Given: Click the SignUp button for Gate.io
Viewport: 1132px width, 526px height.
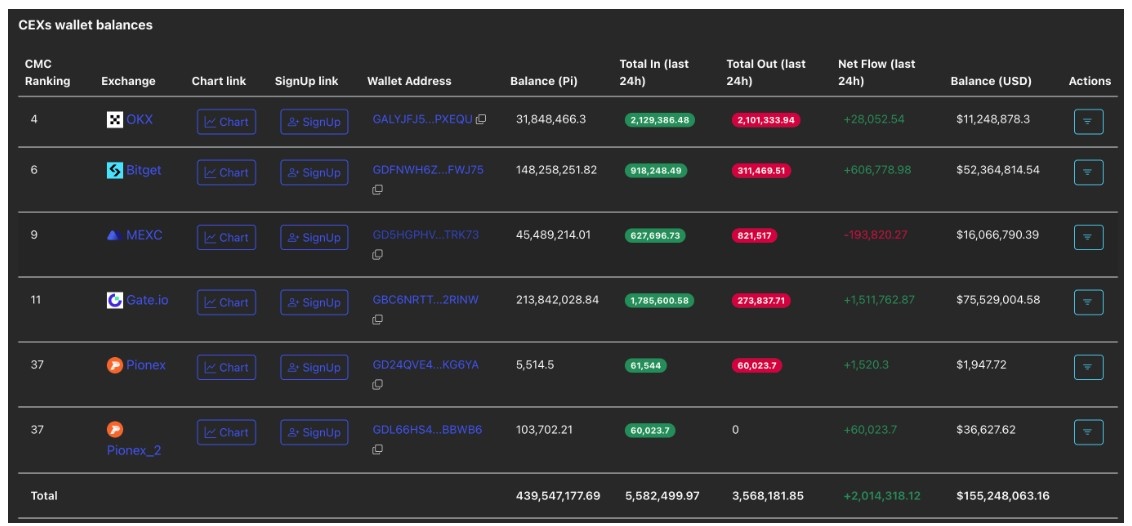Looking at the screenshot, I should click(314, 302).
